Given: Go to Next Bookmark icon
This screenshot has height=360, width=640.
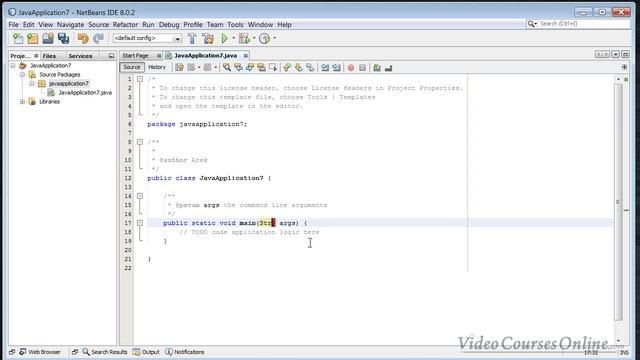Looking at the screenshot, I should [x=298, y=67].
